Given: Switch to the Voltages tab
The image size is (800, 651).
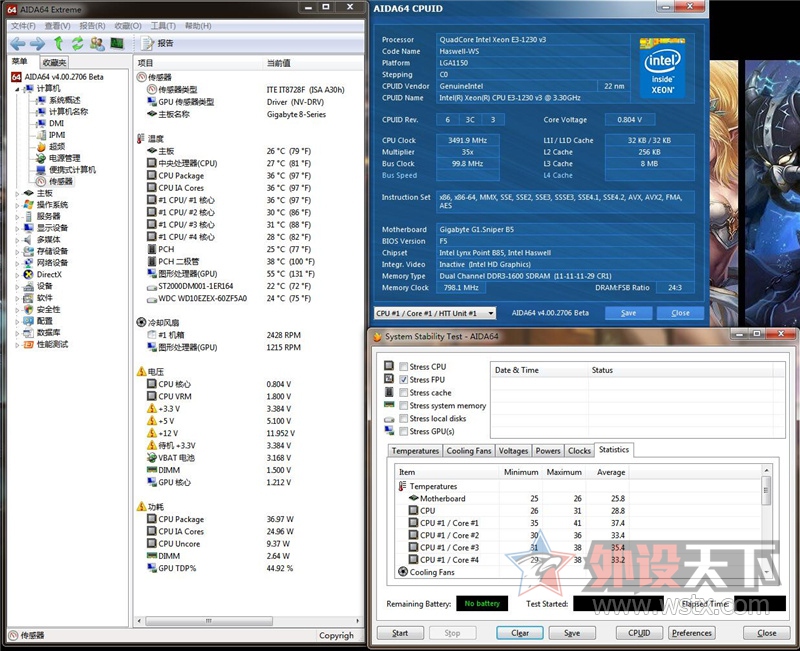Looking at the screenshot, I should (513, 451).
